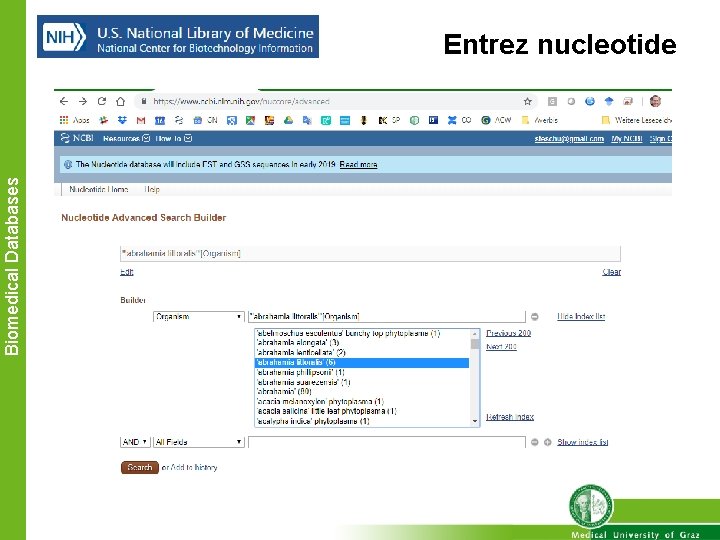Click the Show index list link
This screenshot has height=540, width=720.
pyautogui.click(x=583, y=442)
